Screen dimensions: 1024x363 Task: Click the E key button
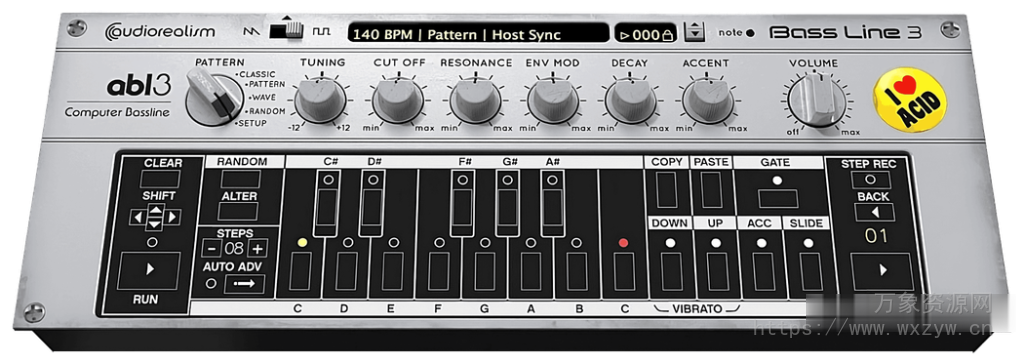coord(392,271)
